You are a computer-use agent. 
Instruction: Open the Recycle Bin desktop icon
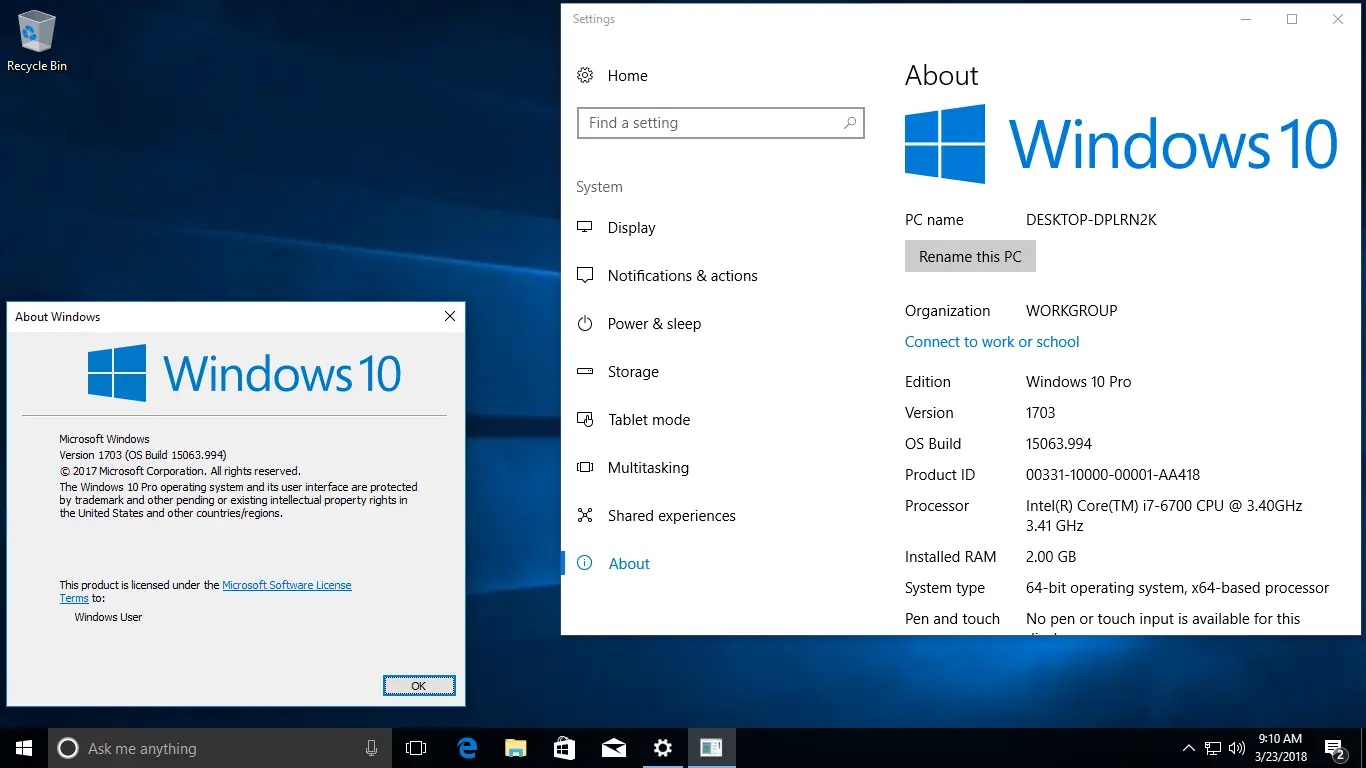coord(37,41)
